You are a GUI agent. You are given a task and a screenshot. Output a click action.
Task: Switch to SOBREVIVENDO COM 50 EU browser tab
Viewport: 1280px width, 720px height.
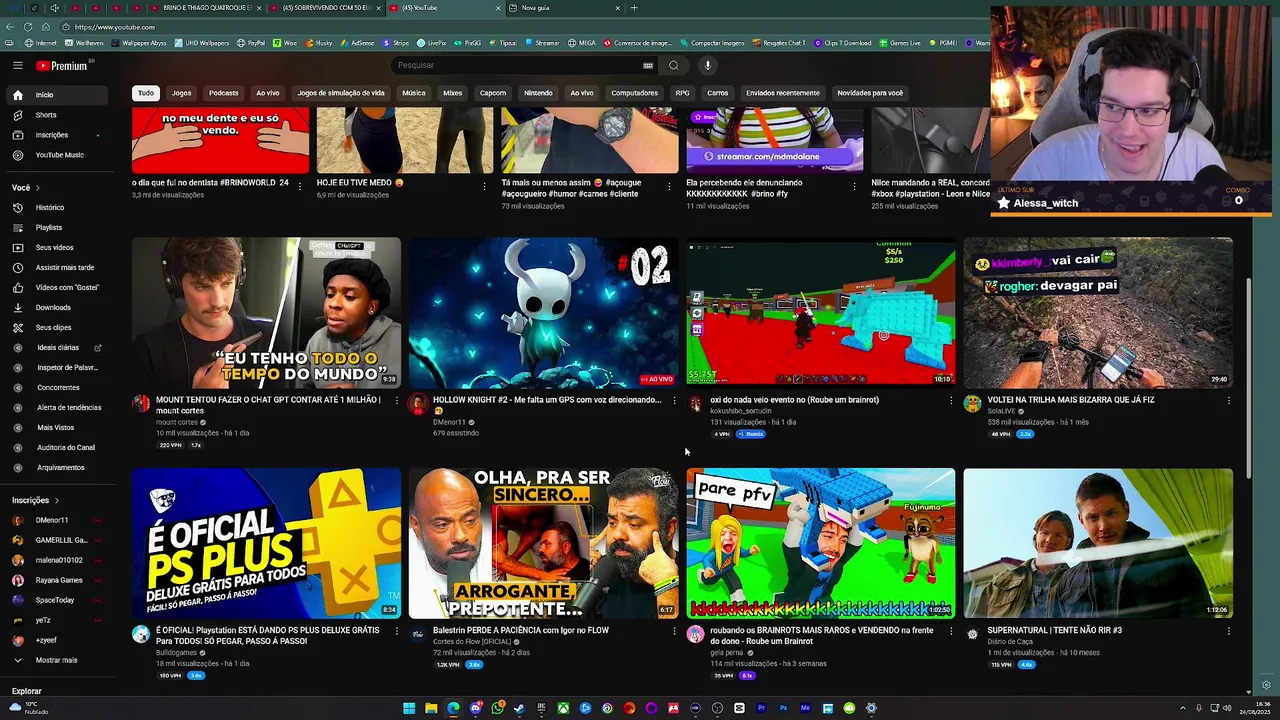(325, 8)
